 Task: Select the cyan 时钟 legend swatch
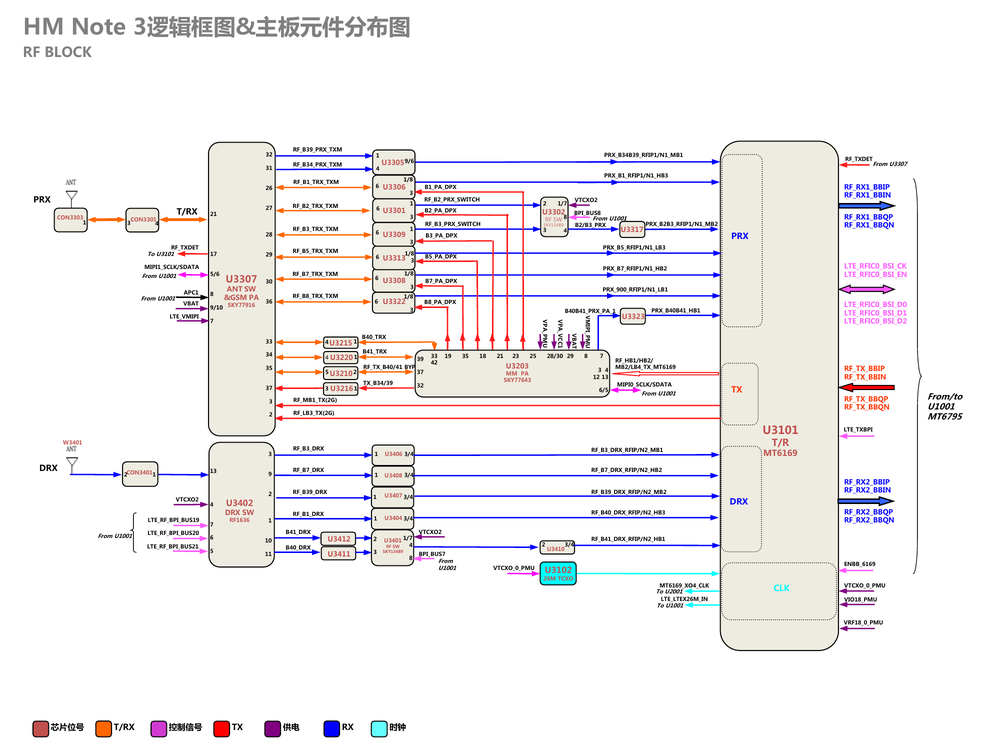(x=379, y=728)
